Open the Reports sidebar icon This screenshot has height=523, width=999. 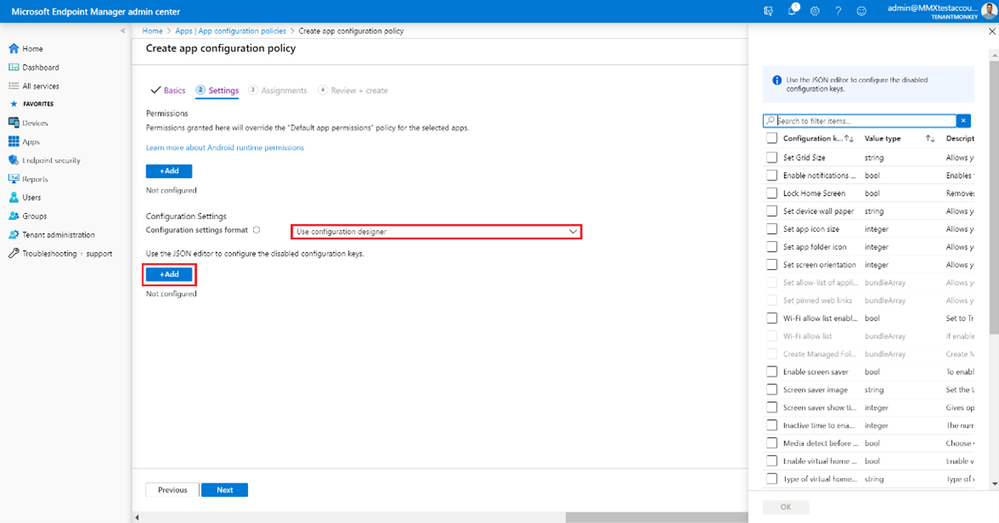click(x=13, y=179)
